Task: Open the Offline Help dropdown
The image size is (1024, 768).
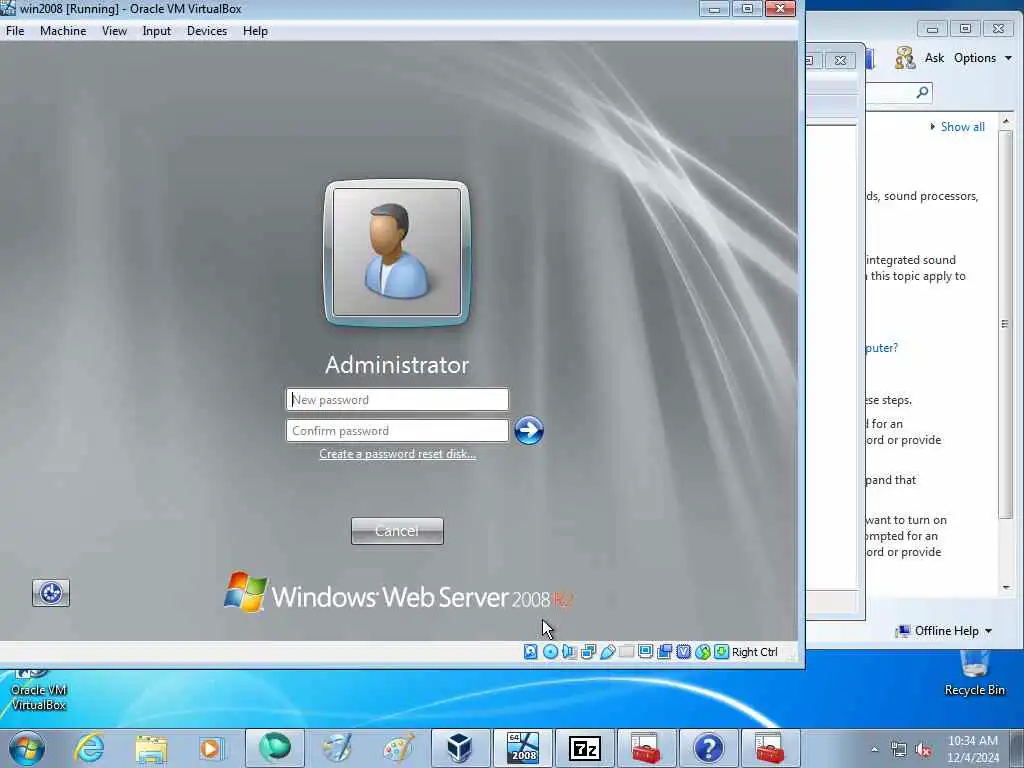Action: click(945, 631)
